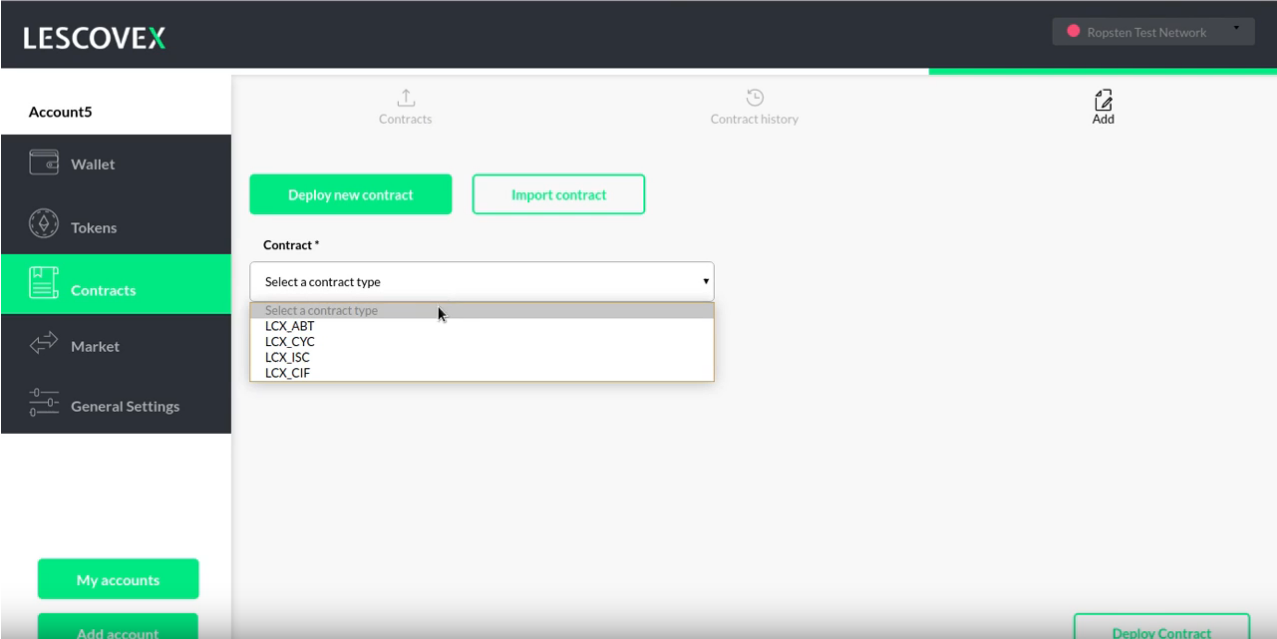The width and height of the screenshot is (1277, 639).
Task: Go to the Add tab label
Action: (x=1103, y=119)
